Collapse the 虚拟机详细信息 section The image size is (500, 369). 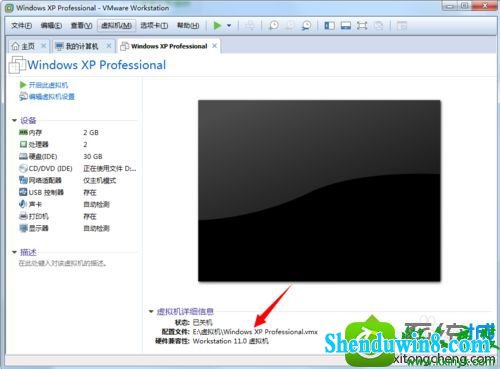[151, 311]
